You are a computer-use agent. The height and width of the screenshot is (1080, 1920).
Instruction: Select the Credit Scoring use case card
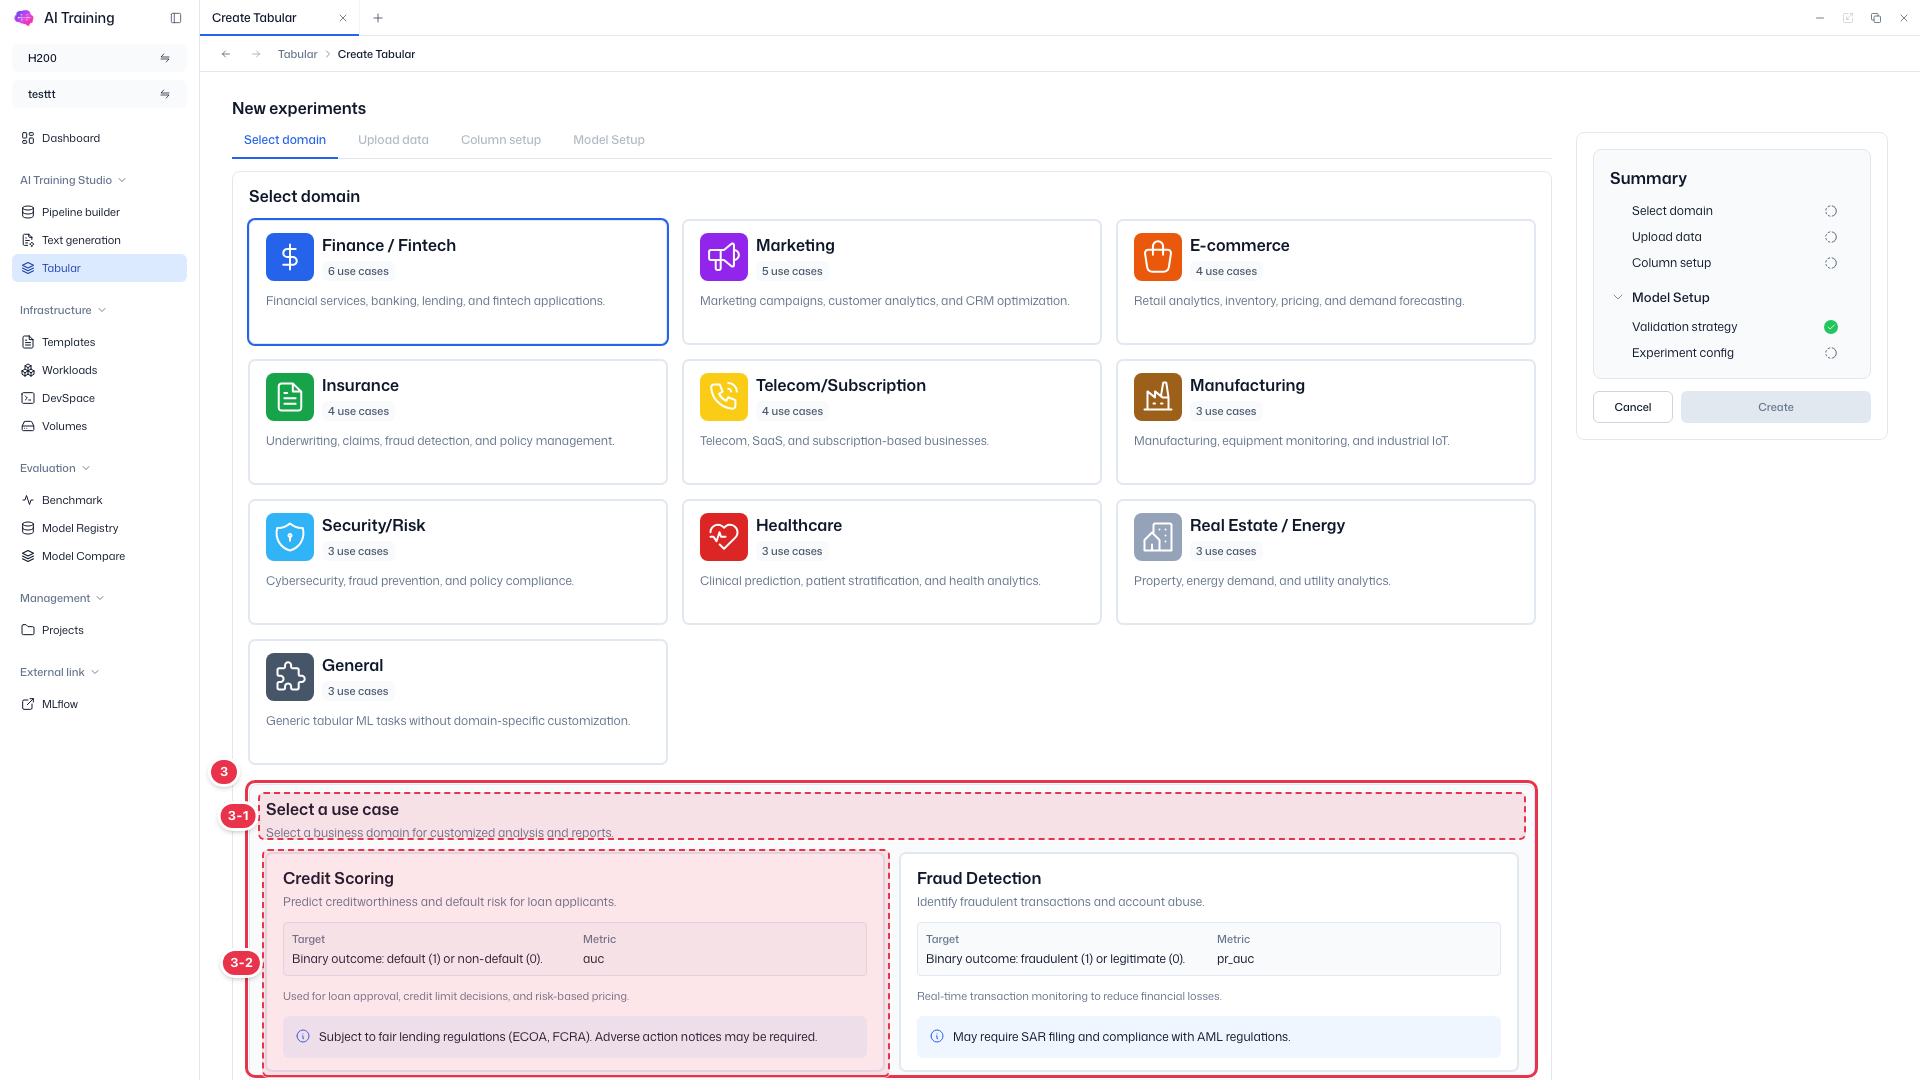click(x=575, y=962)
